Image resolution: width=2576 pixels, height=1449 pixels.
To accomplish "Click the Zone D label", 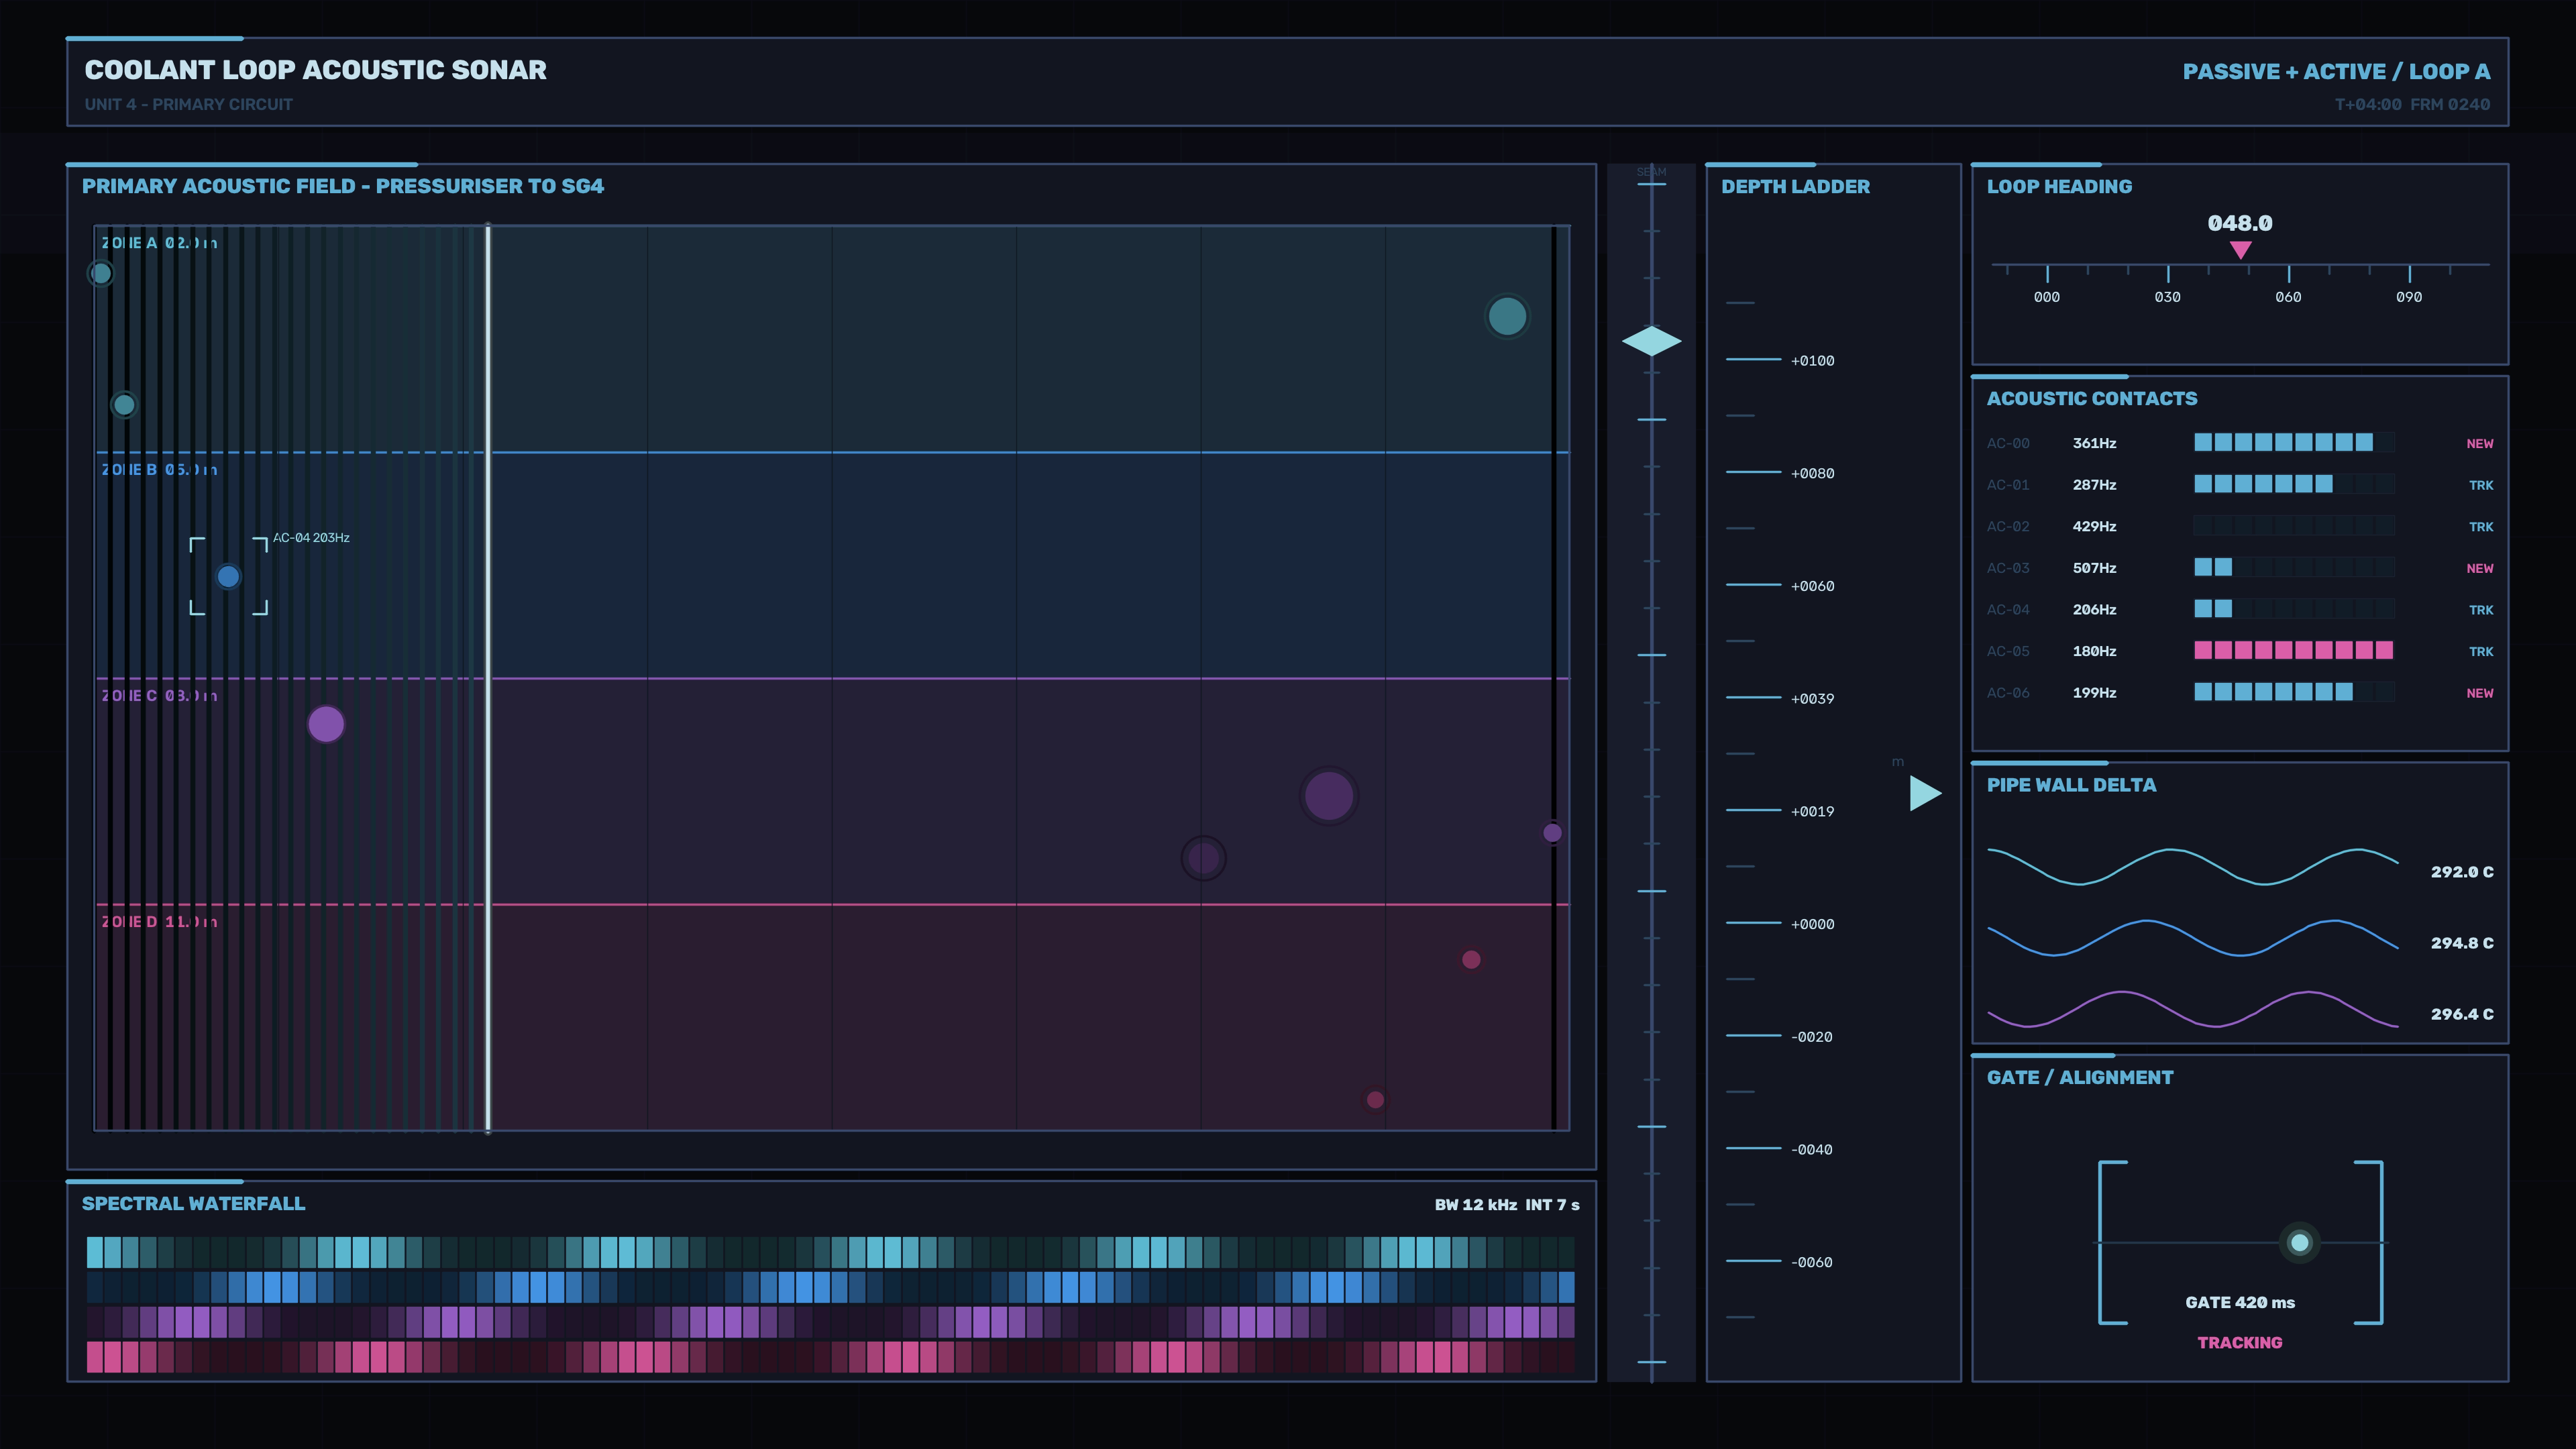I will 159,921.
